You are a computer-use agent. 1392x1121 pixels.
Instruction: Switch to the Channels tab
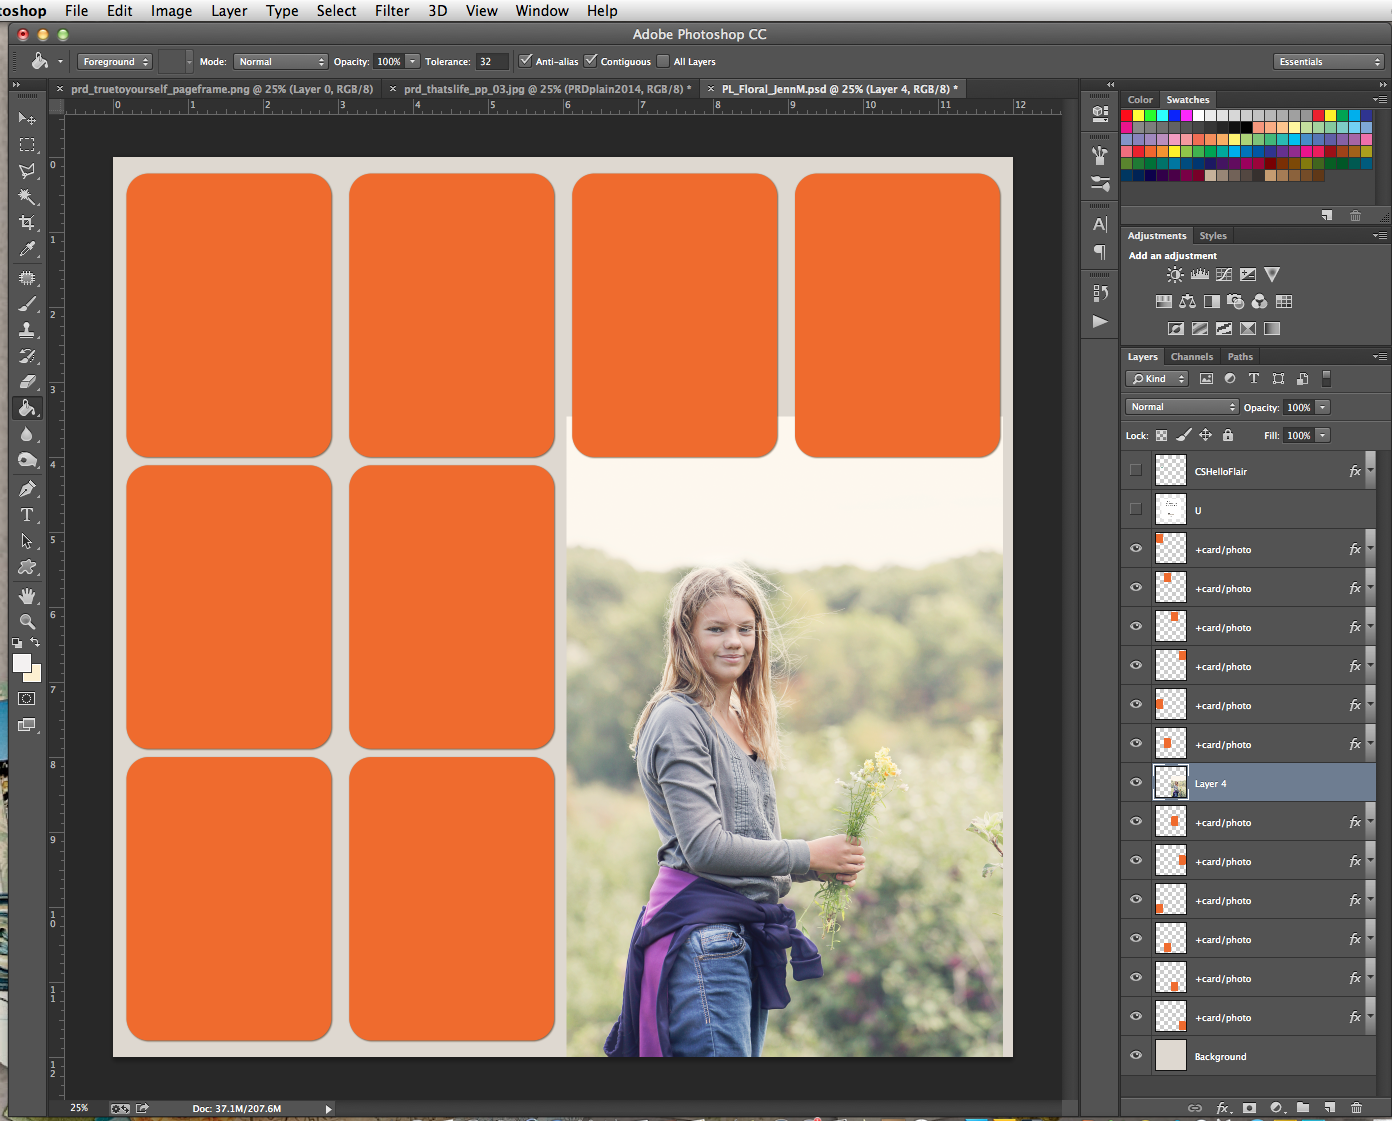(x=1191, y=357)
